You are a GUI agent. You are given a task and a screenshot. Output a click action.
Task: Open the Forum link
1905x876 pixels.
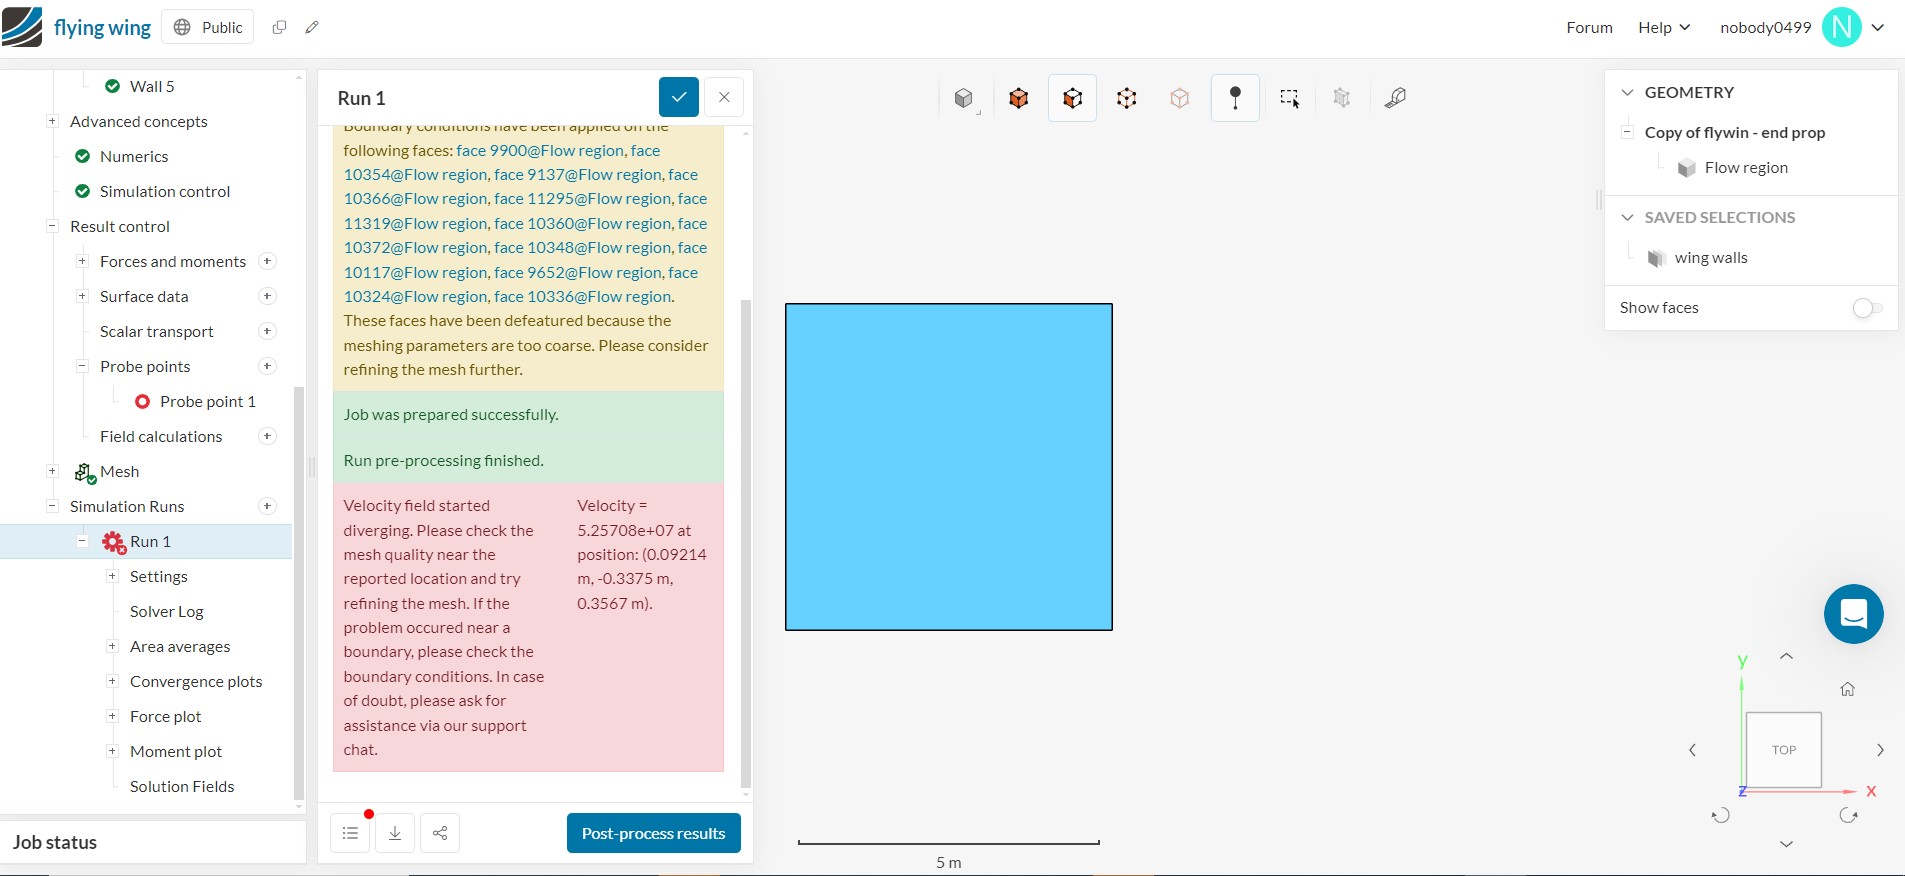pos(1589,27)
